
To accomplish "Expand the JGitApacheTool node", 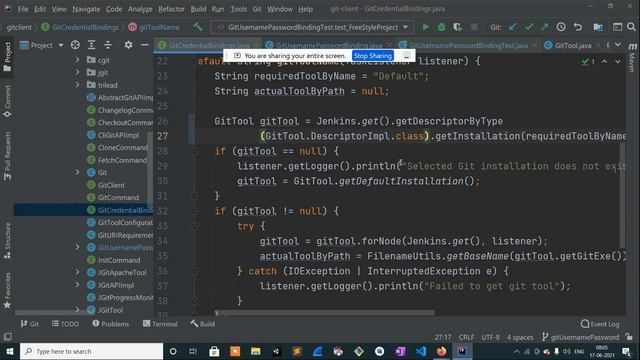I will pyautogui.click(x=77, y=272).
